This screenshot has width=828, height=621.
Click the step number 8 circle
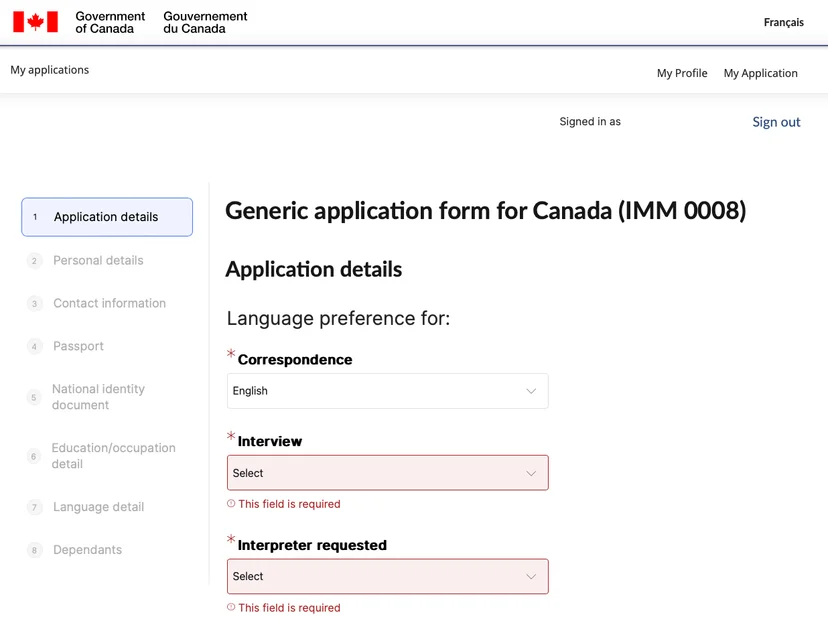pyautogui.click(x=34, y=550)
